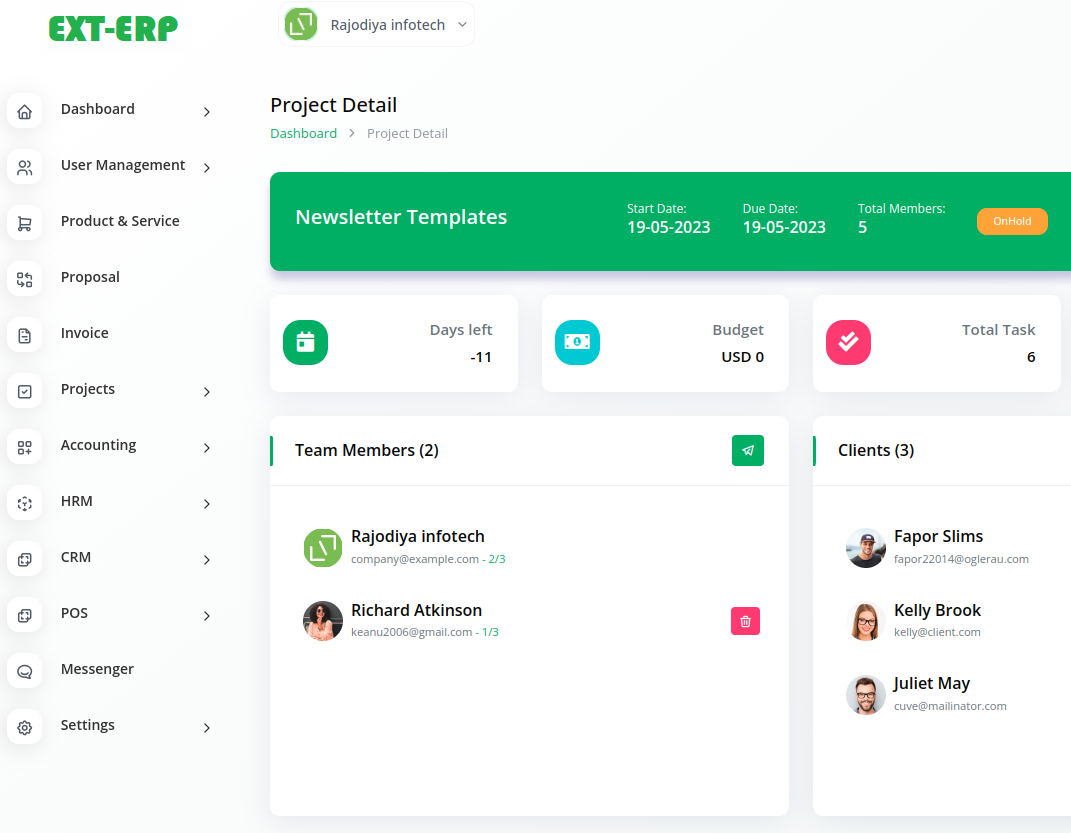This screenshot has width=1071, height=833.
Task: Click the Messenger chat bubble icon
Action: (x=25, y=671)
